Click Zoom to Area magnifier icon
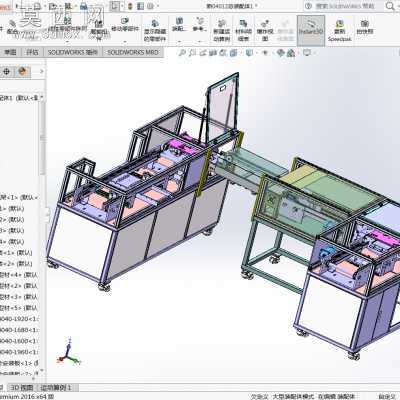Image resolution: width=400 pixels, height=400 pixels. pos(192,53)
